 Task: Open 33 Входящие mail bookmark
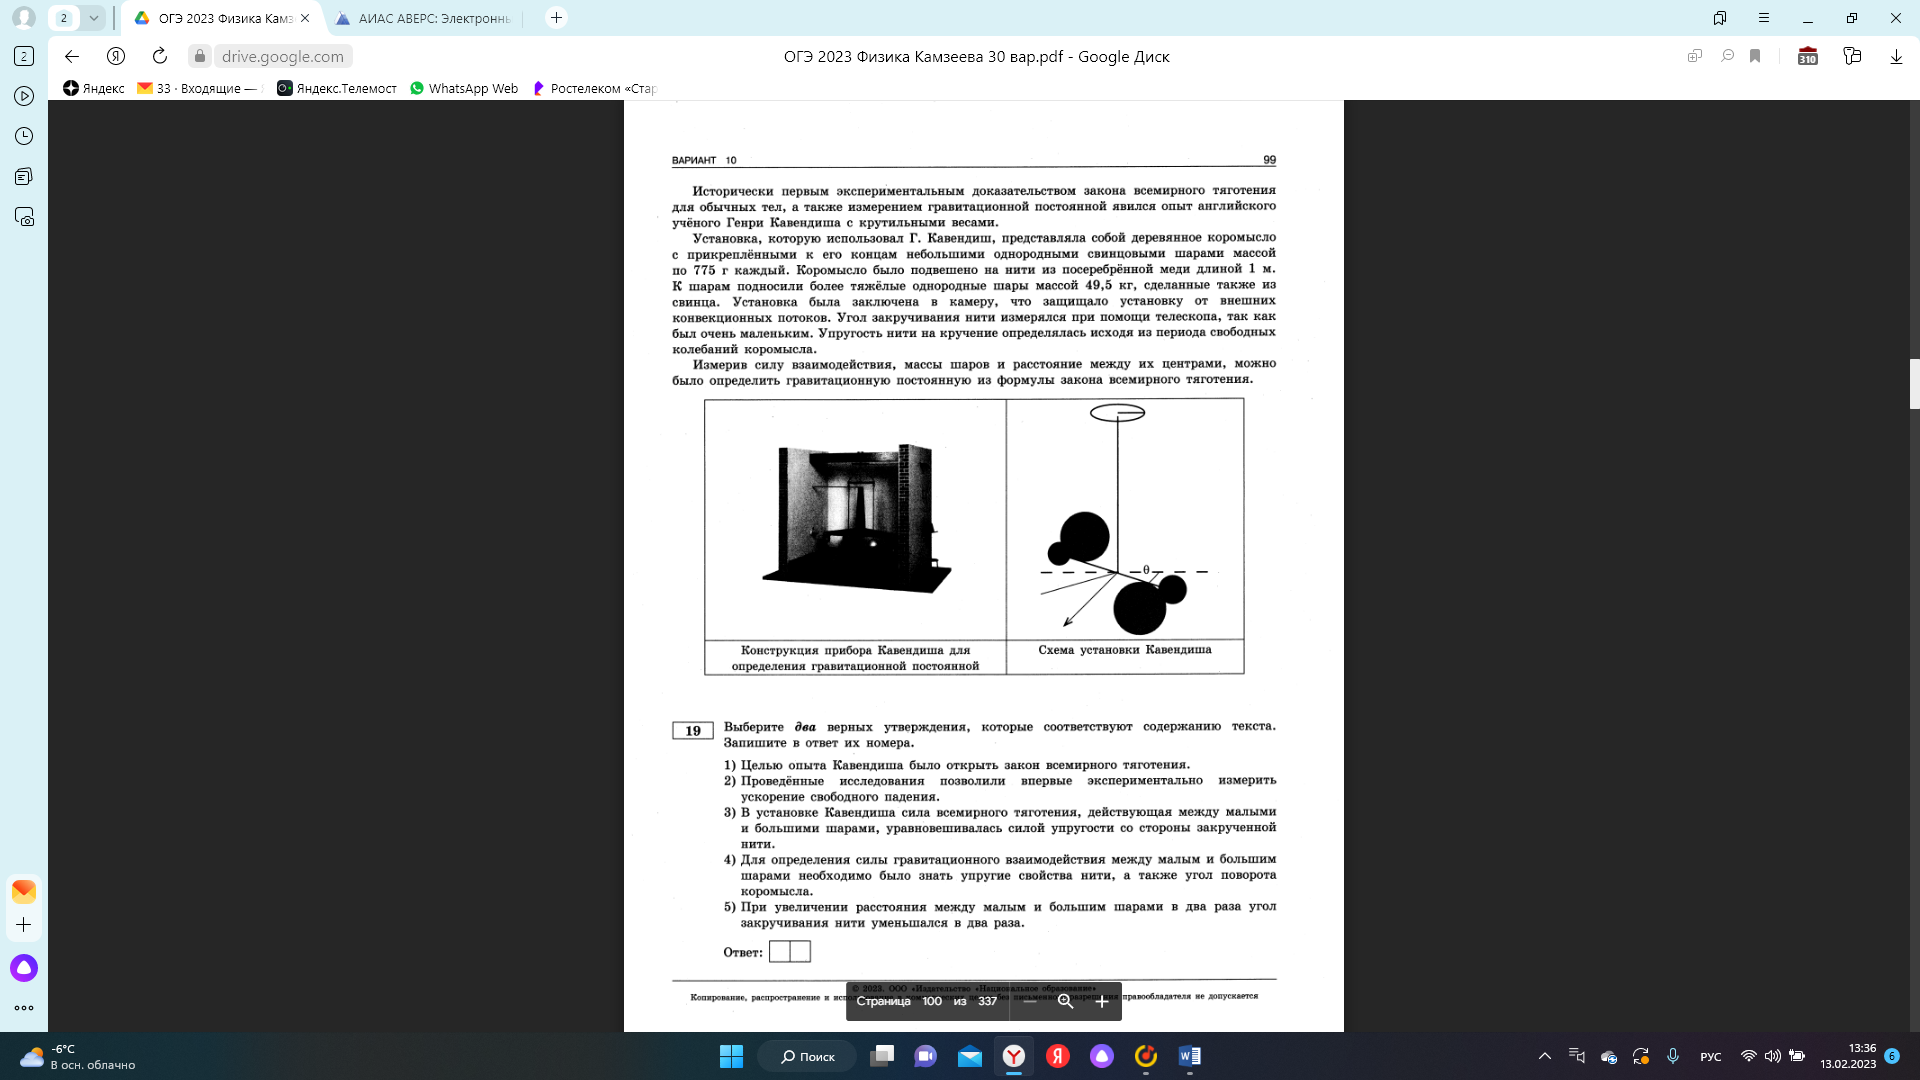pos(197,88)
